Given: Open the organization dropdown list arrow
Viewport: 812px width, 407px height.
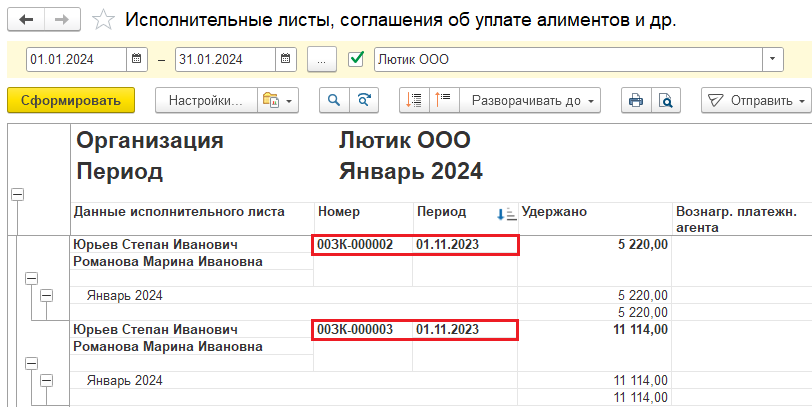Looking at the screenshot, I should point(772,59).
